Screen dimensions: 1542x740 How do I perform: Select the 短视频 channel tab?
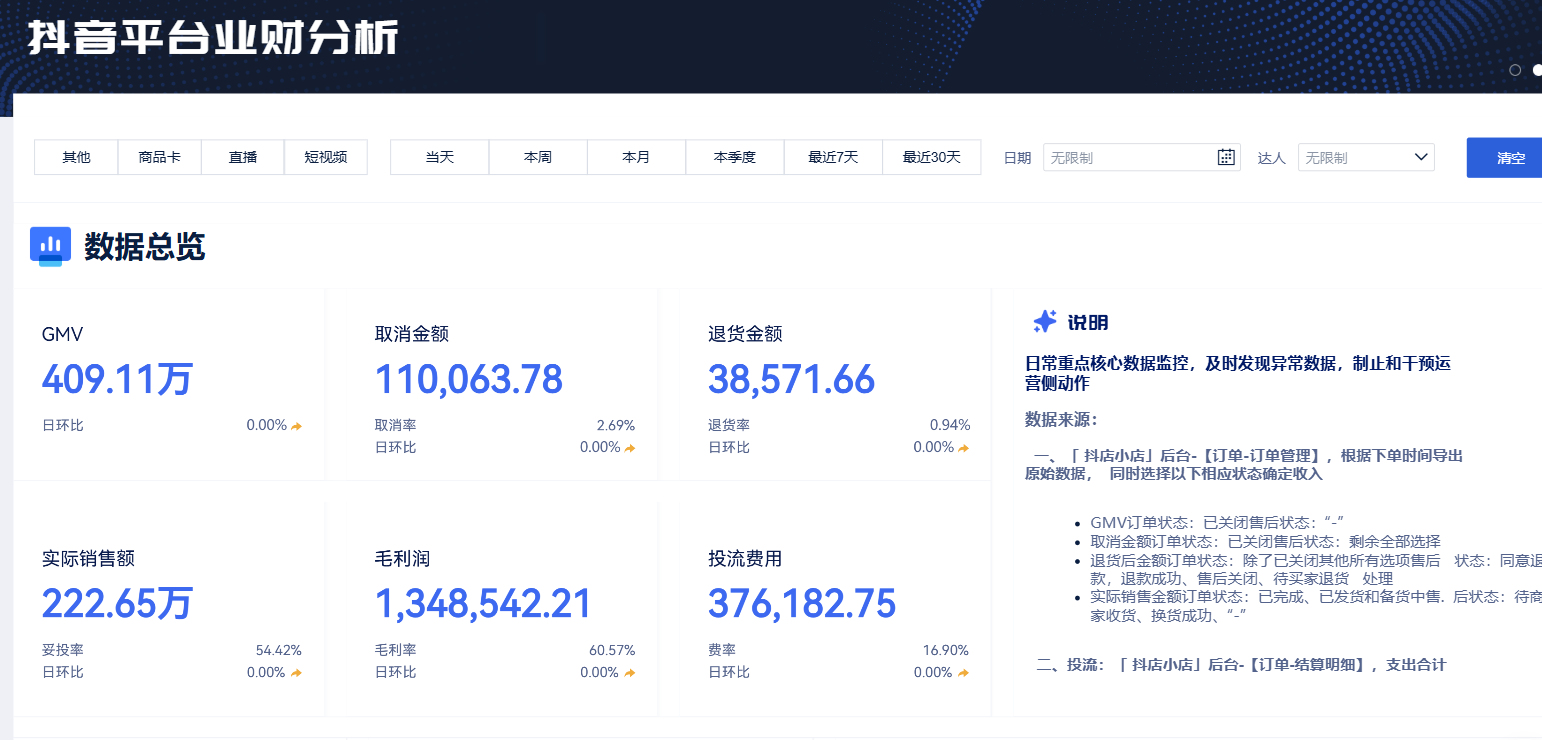326,157
